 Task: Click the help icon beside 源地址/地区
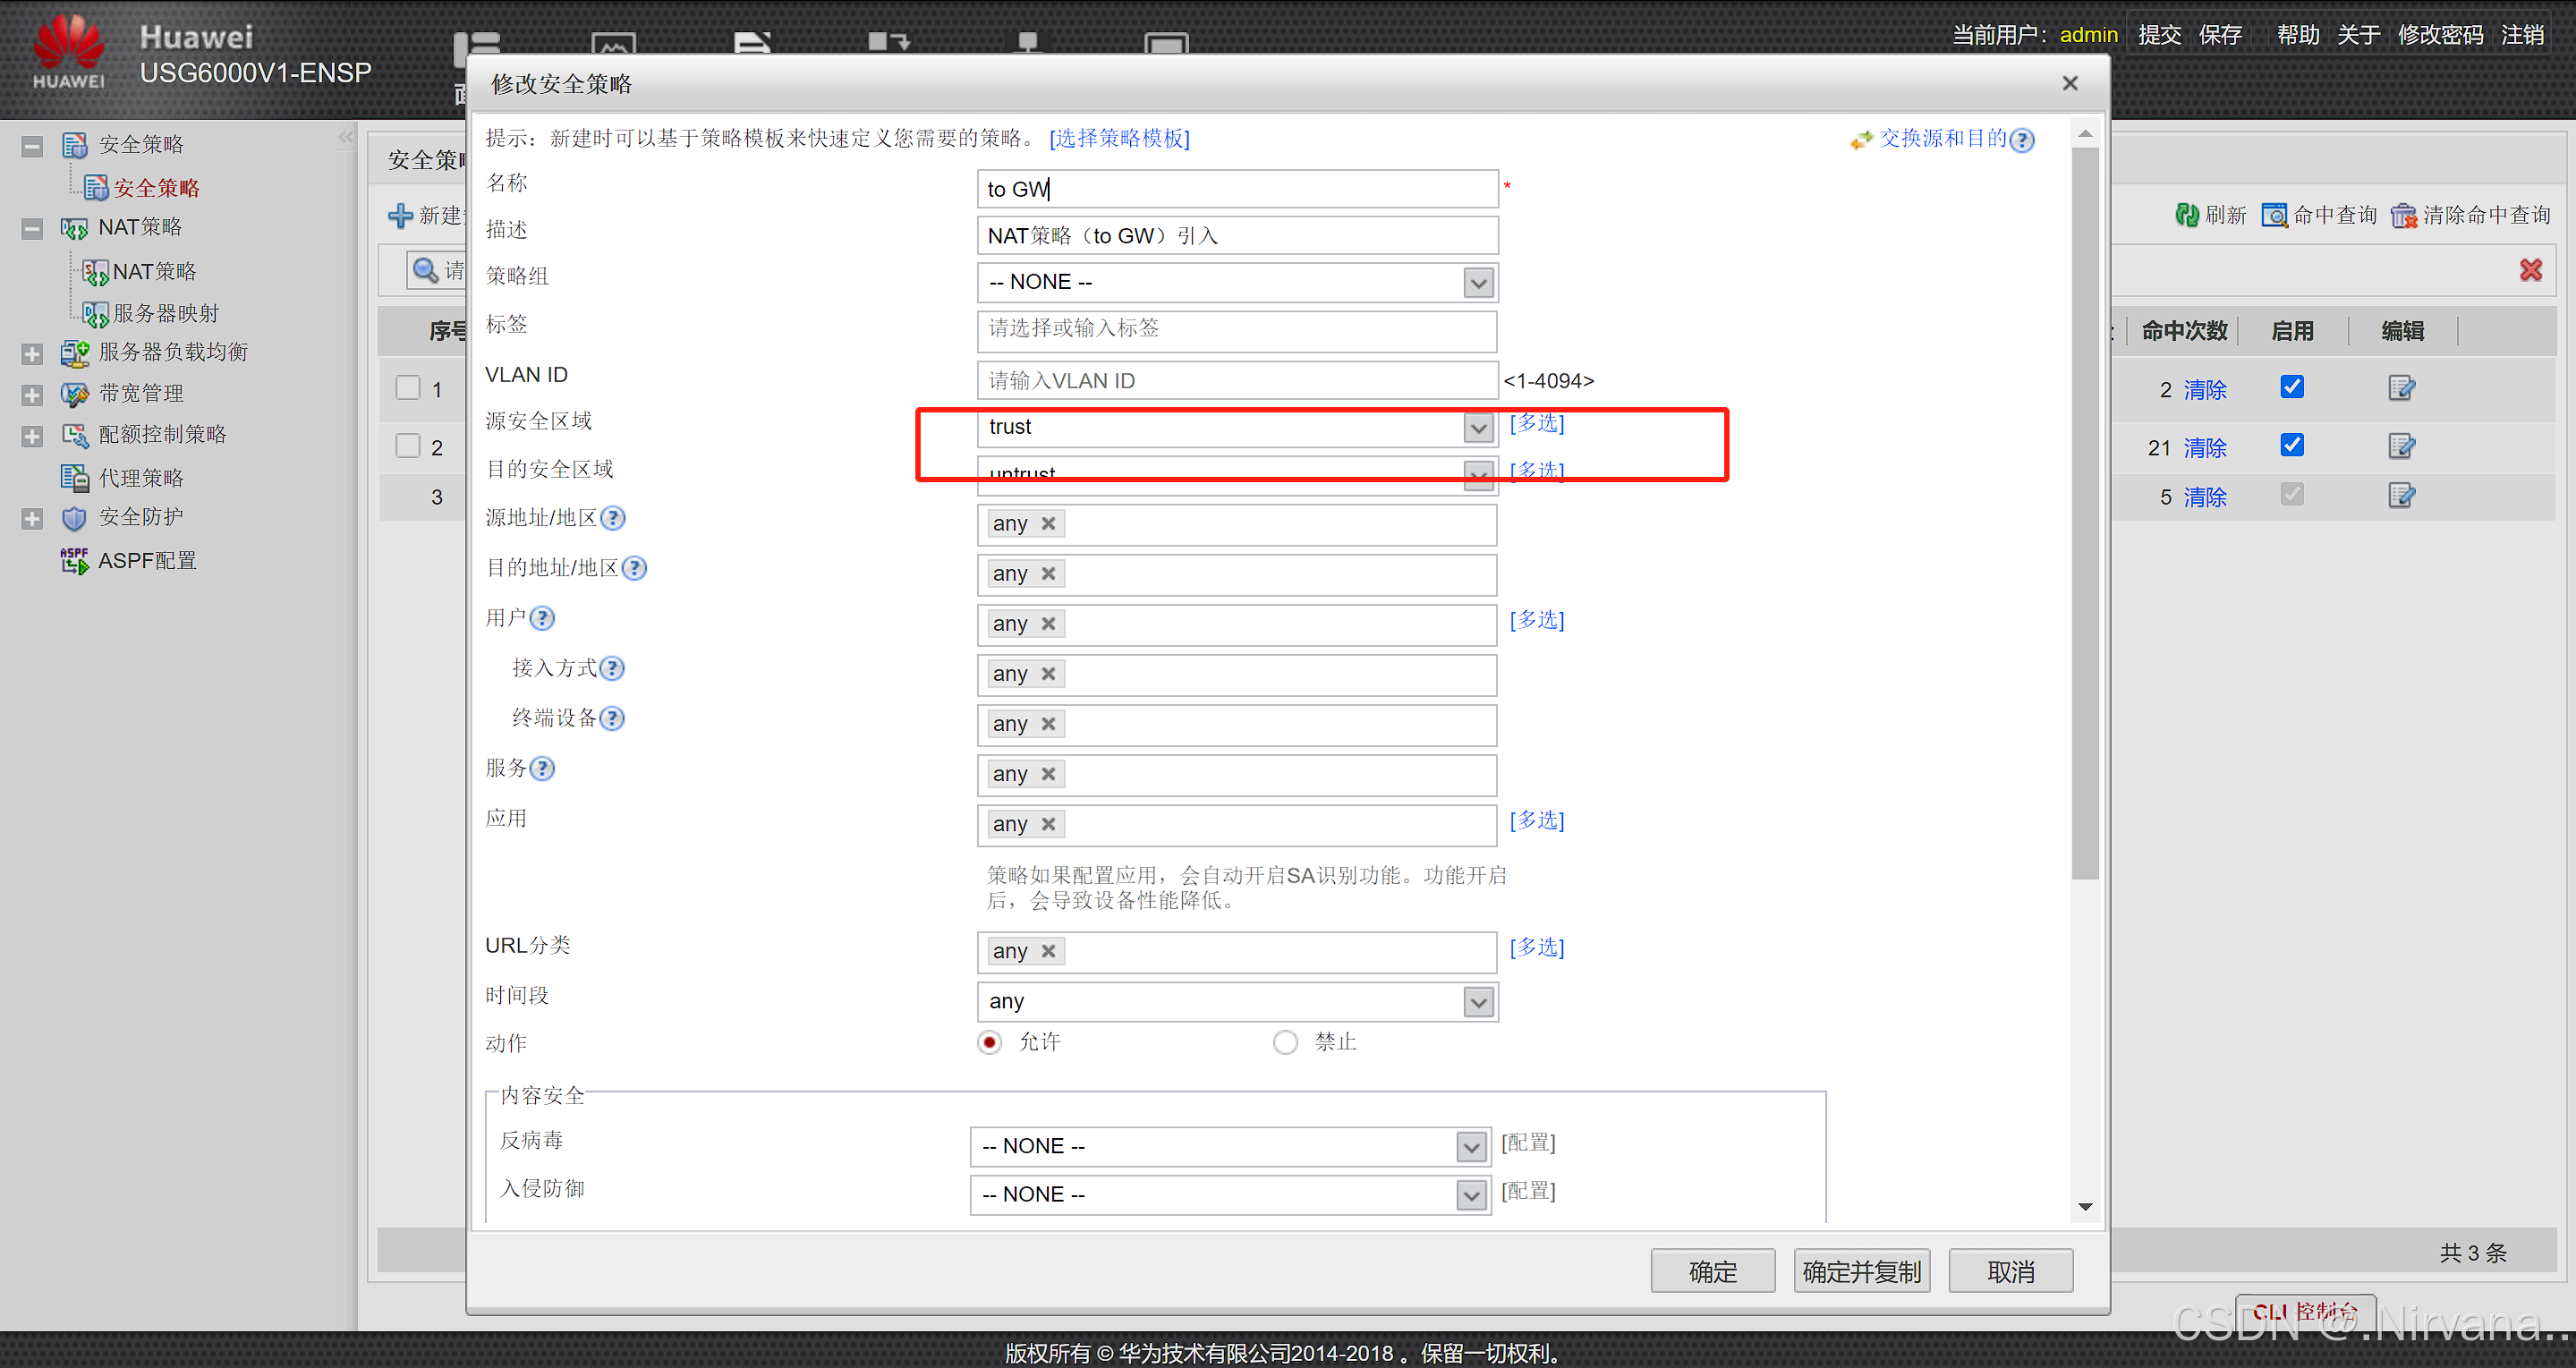pos(613,518)
